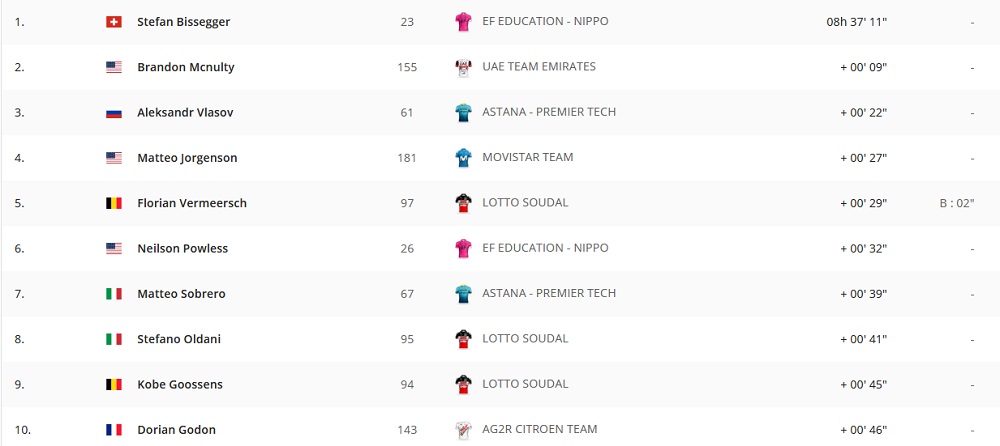Open rider Brandon Mcnulty's profile

click(185, 68)
